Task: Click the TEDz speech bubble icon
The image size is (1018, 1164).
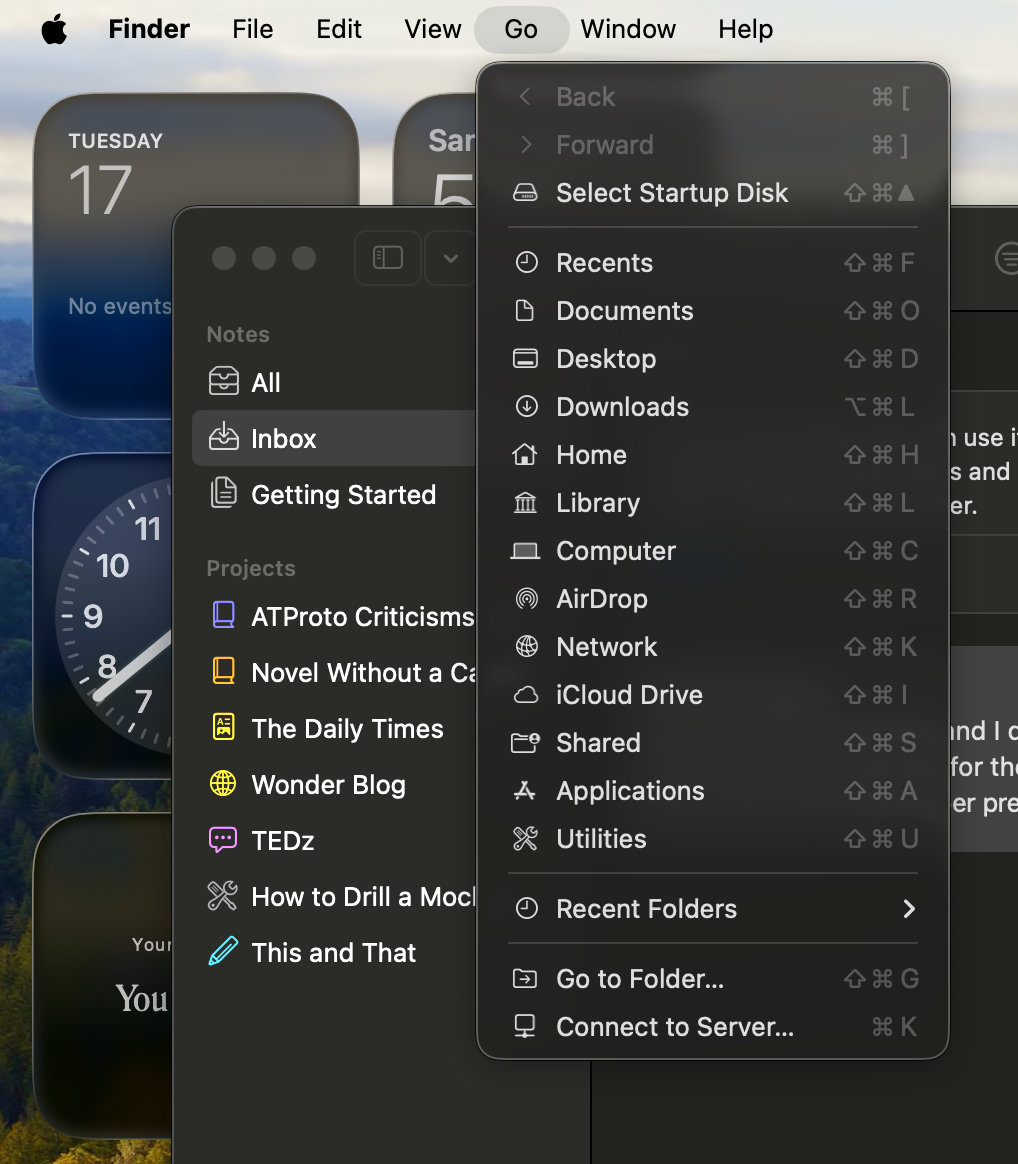Action: pyautogui.click(x=223, y=840)
